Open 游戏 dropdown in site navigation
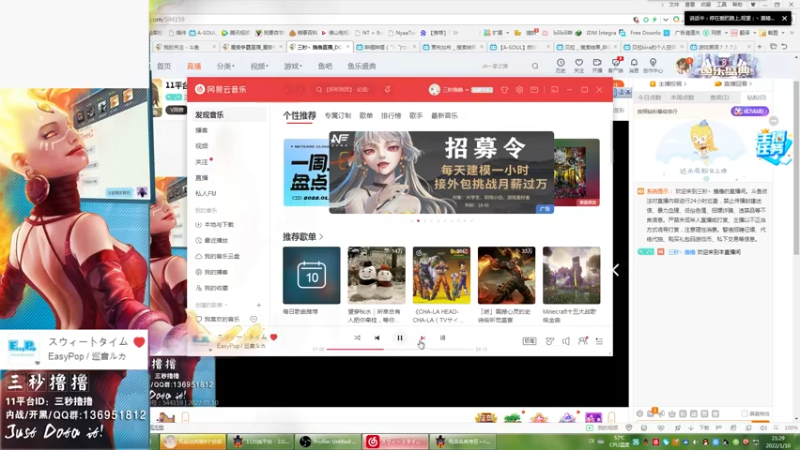 click(293, 66)
